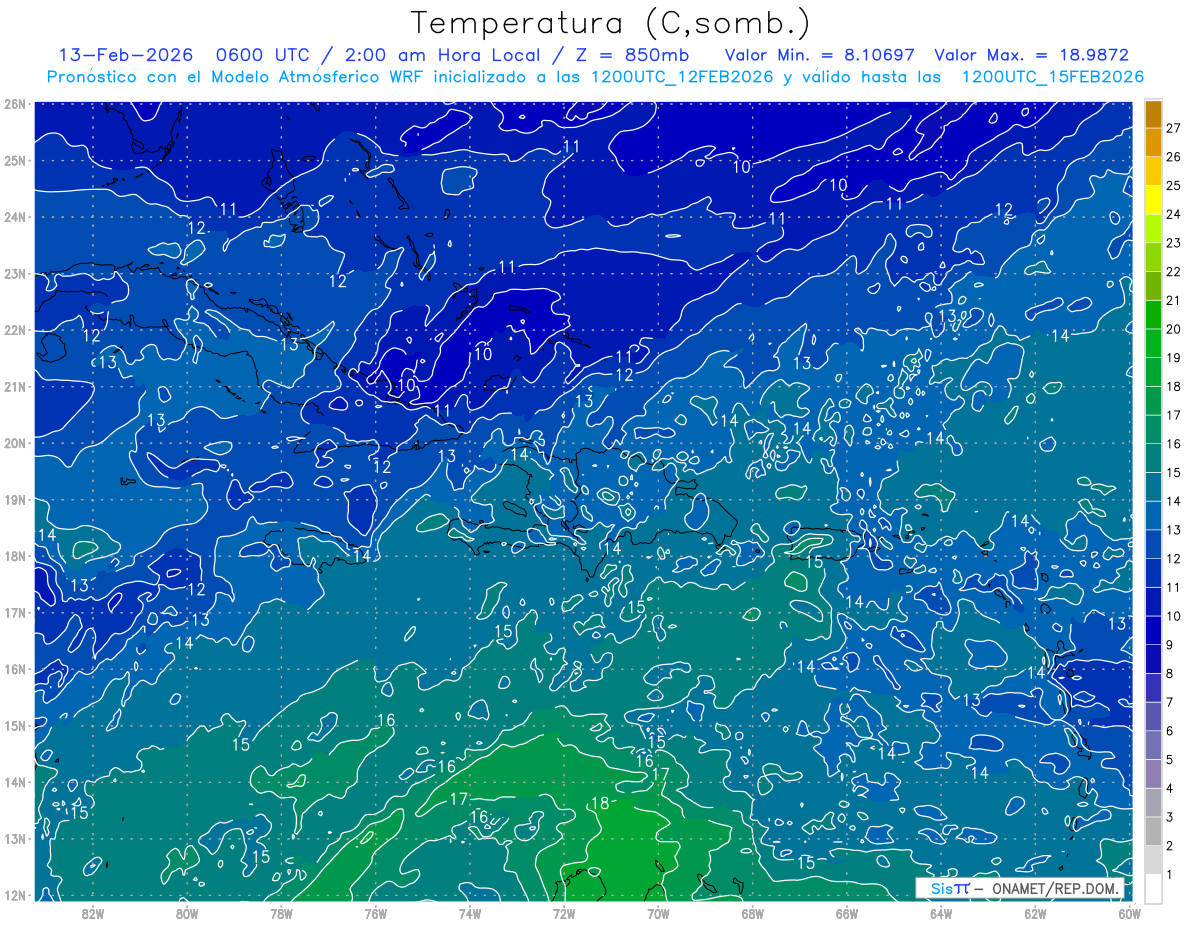Click the valid-until time "1200UTC_15FEB2026"

(1052, 77)
